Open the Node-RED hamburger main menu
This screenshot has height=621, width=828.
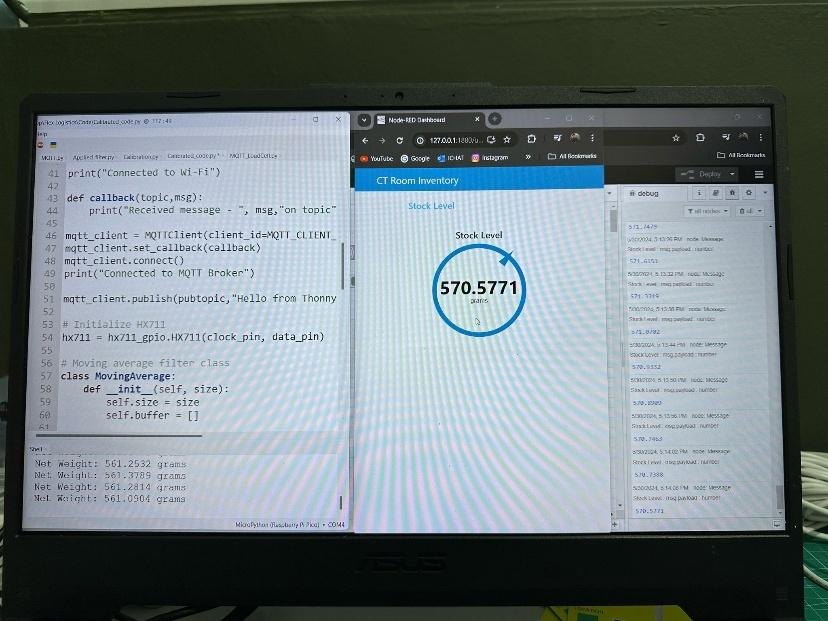(x=759, y=174)
